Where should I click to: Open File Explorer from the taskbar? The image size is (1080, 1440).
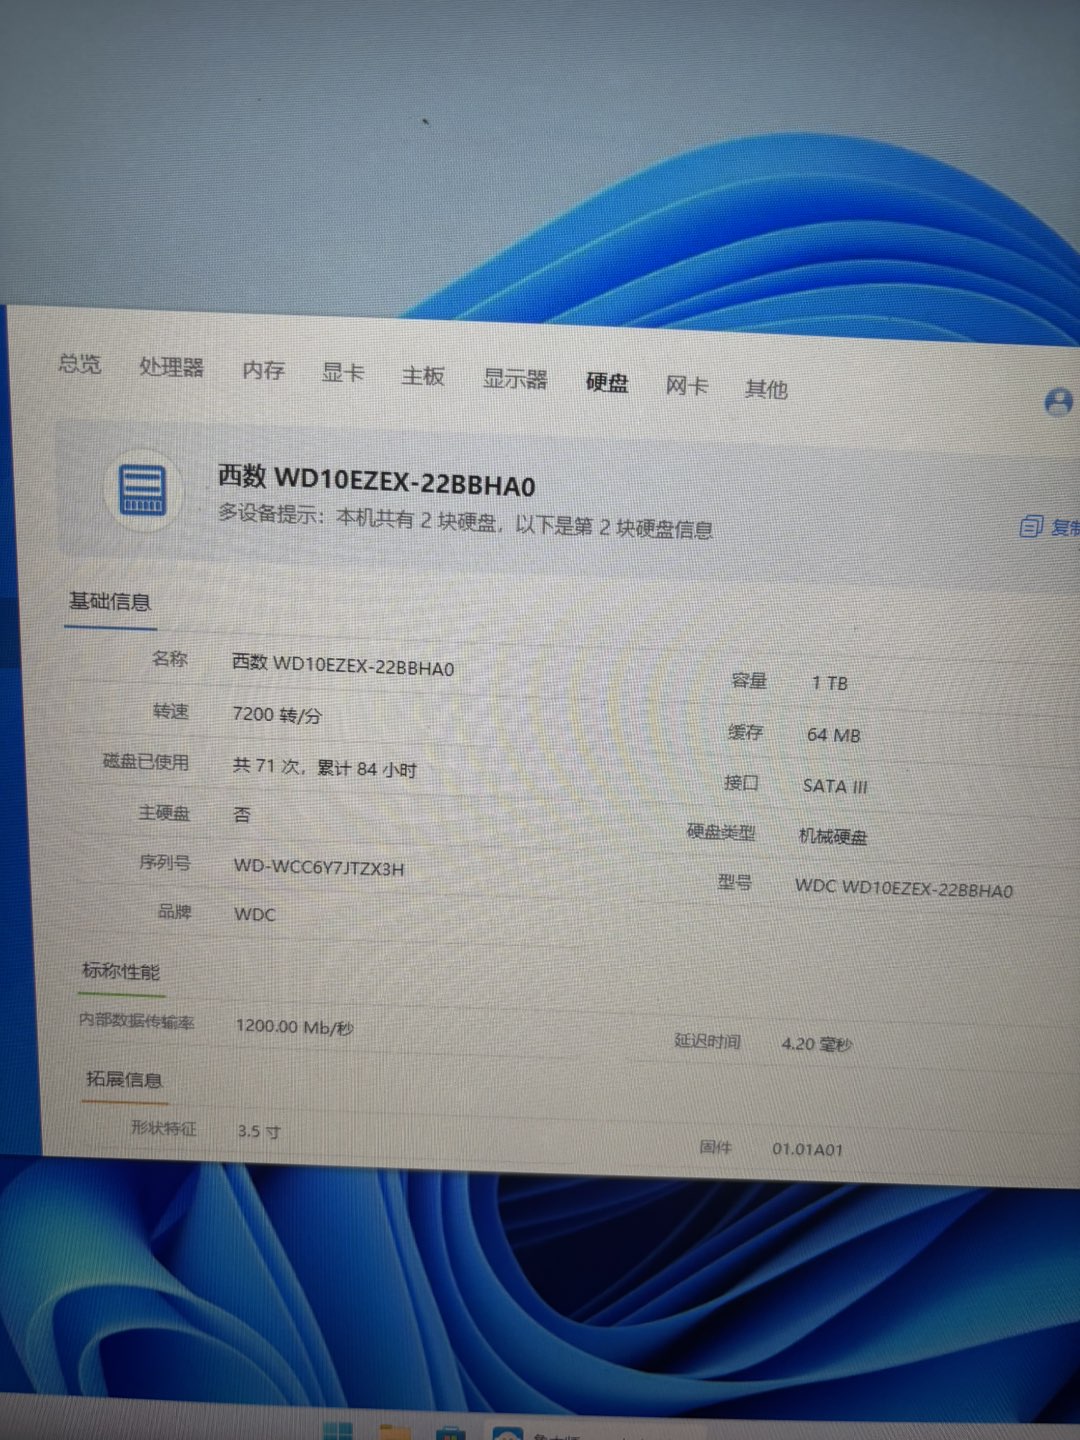(x=394, y=1432)
